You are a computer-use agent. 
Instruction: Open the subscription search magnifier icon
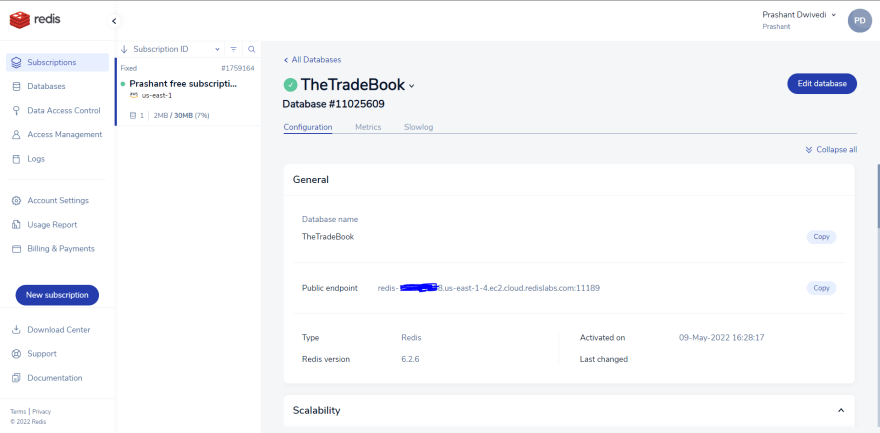point(251,49)
